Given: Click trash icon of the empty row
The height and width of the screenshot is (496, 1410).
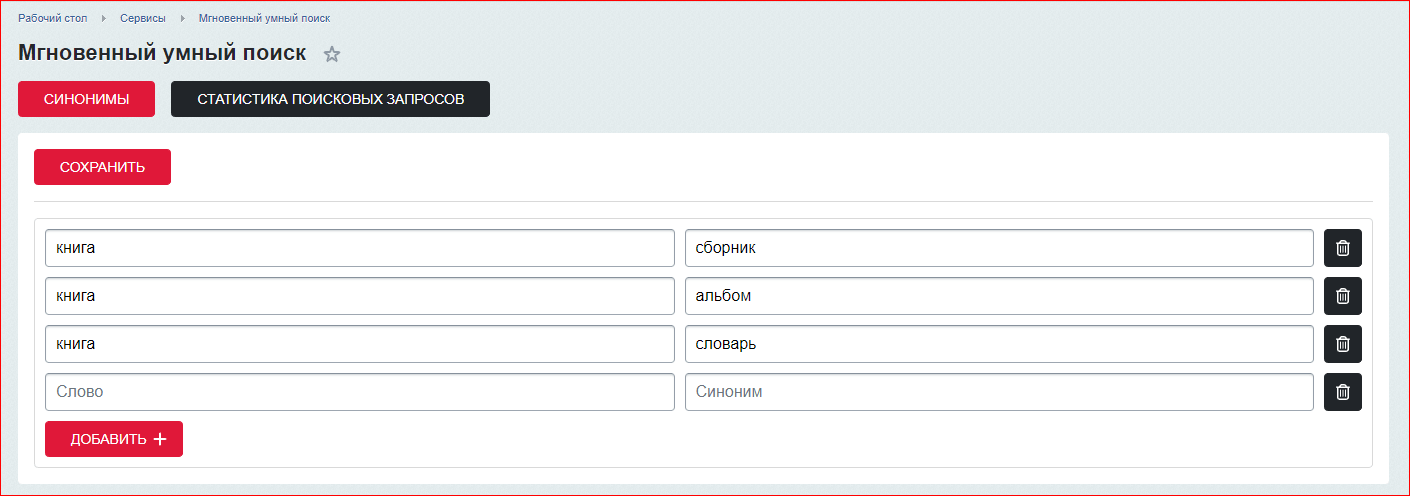Looking at the screenshot, I should coord(1342,392).
